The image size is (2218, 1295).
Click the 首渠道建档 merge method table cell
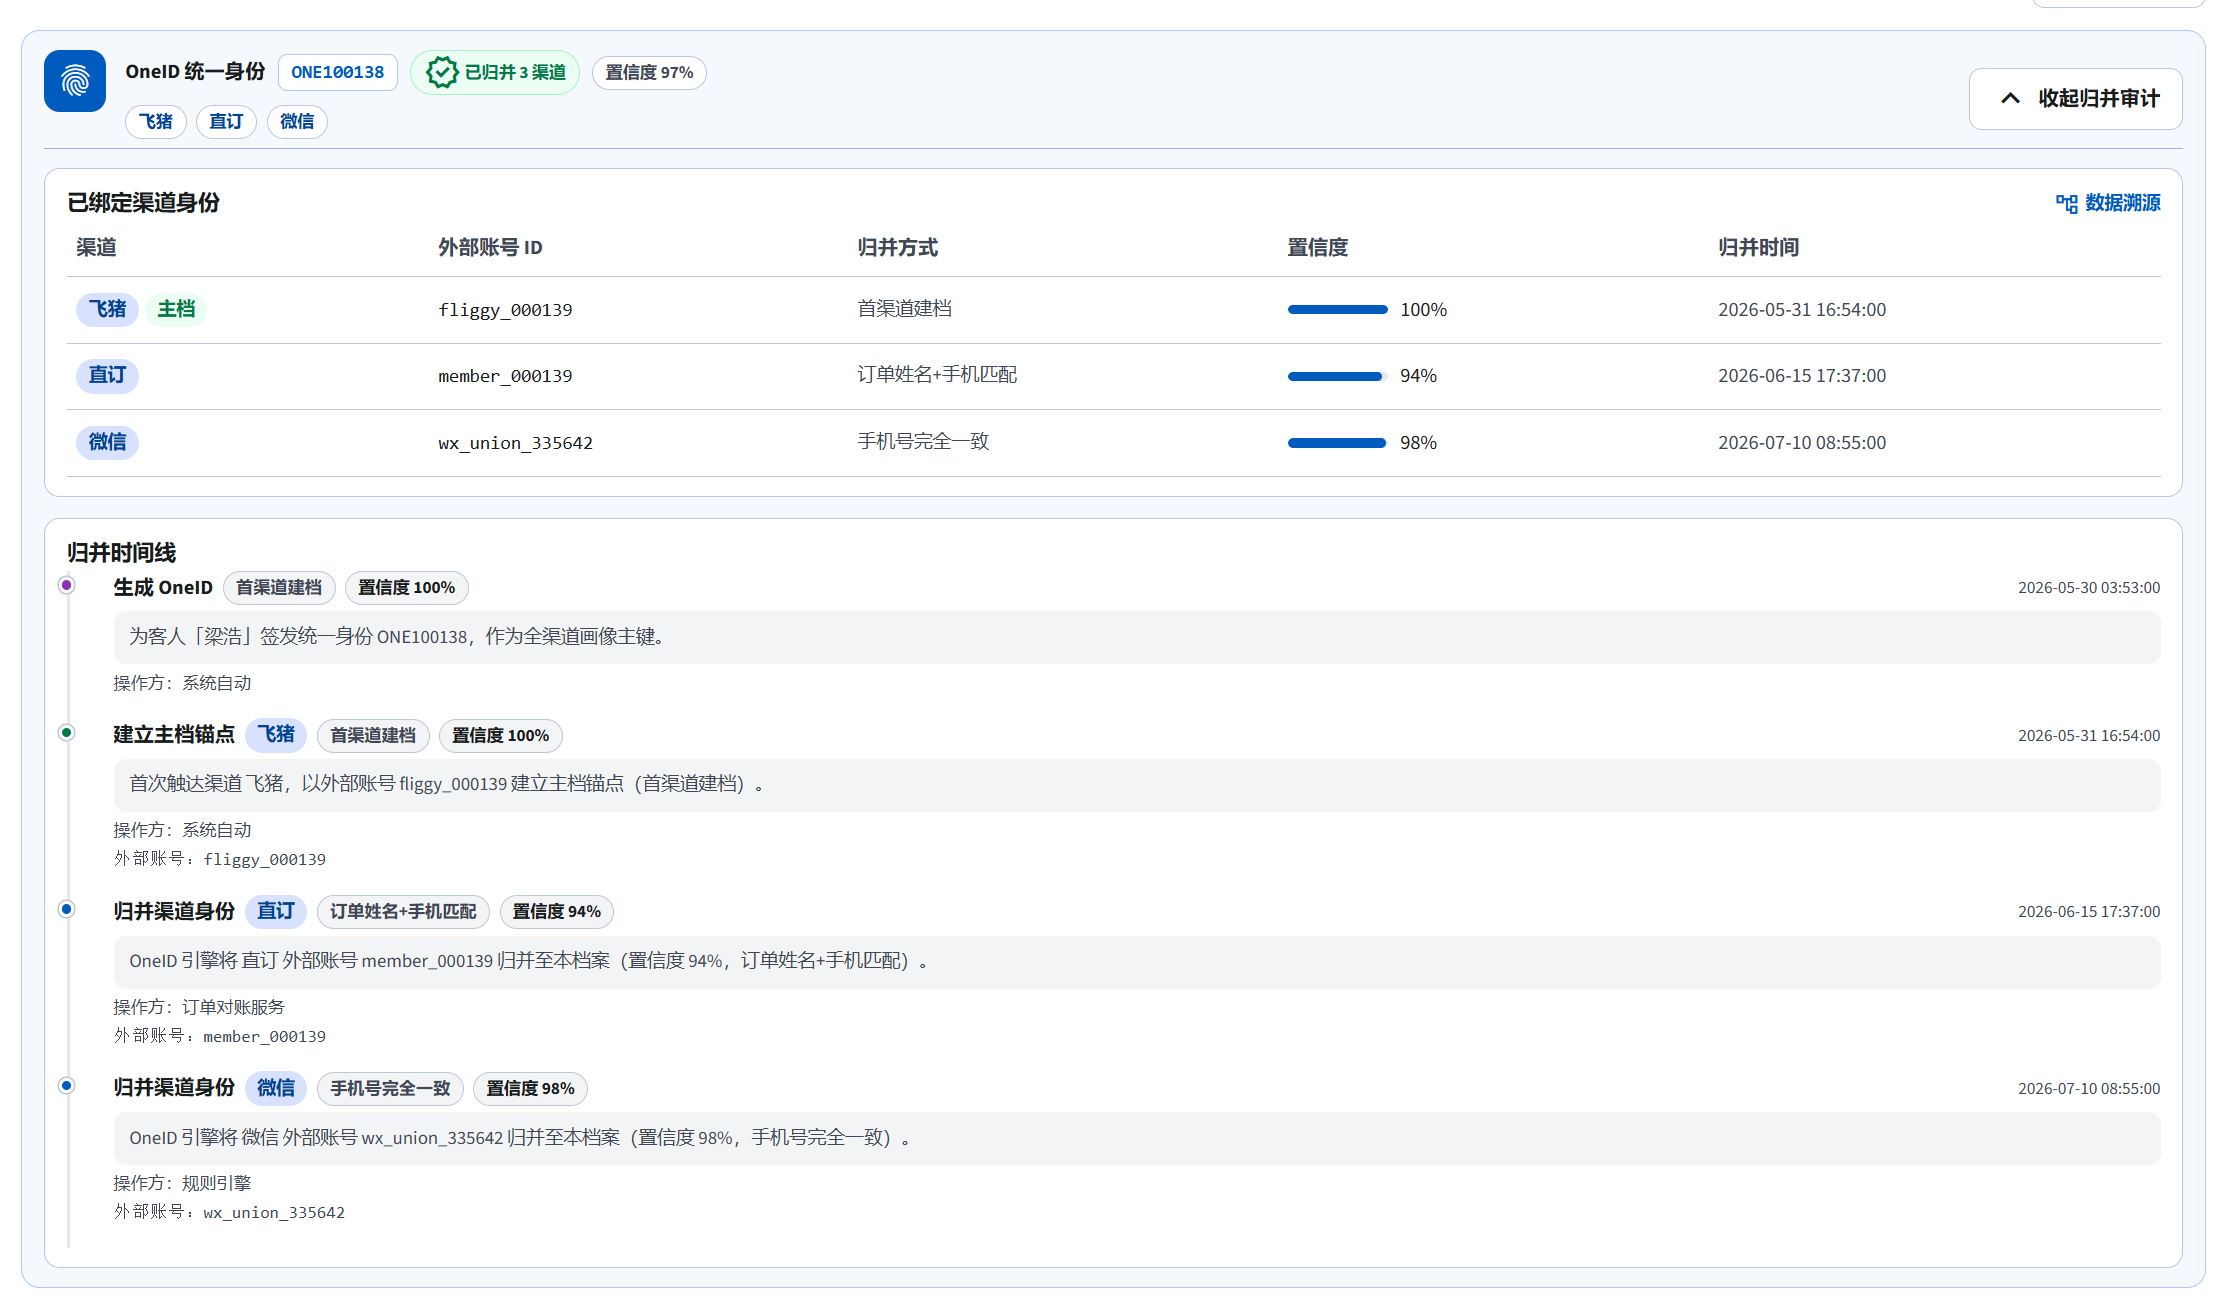click(x=904, y=309)
